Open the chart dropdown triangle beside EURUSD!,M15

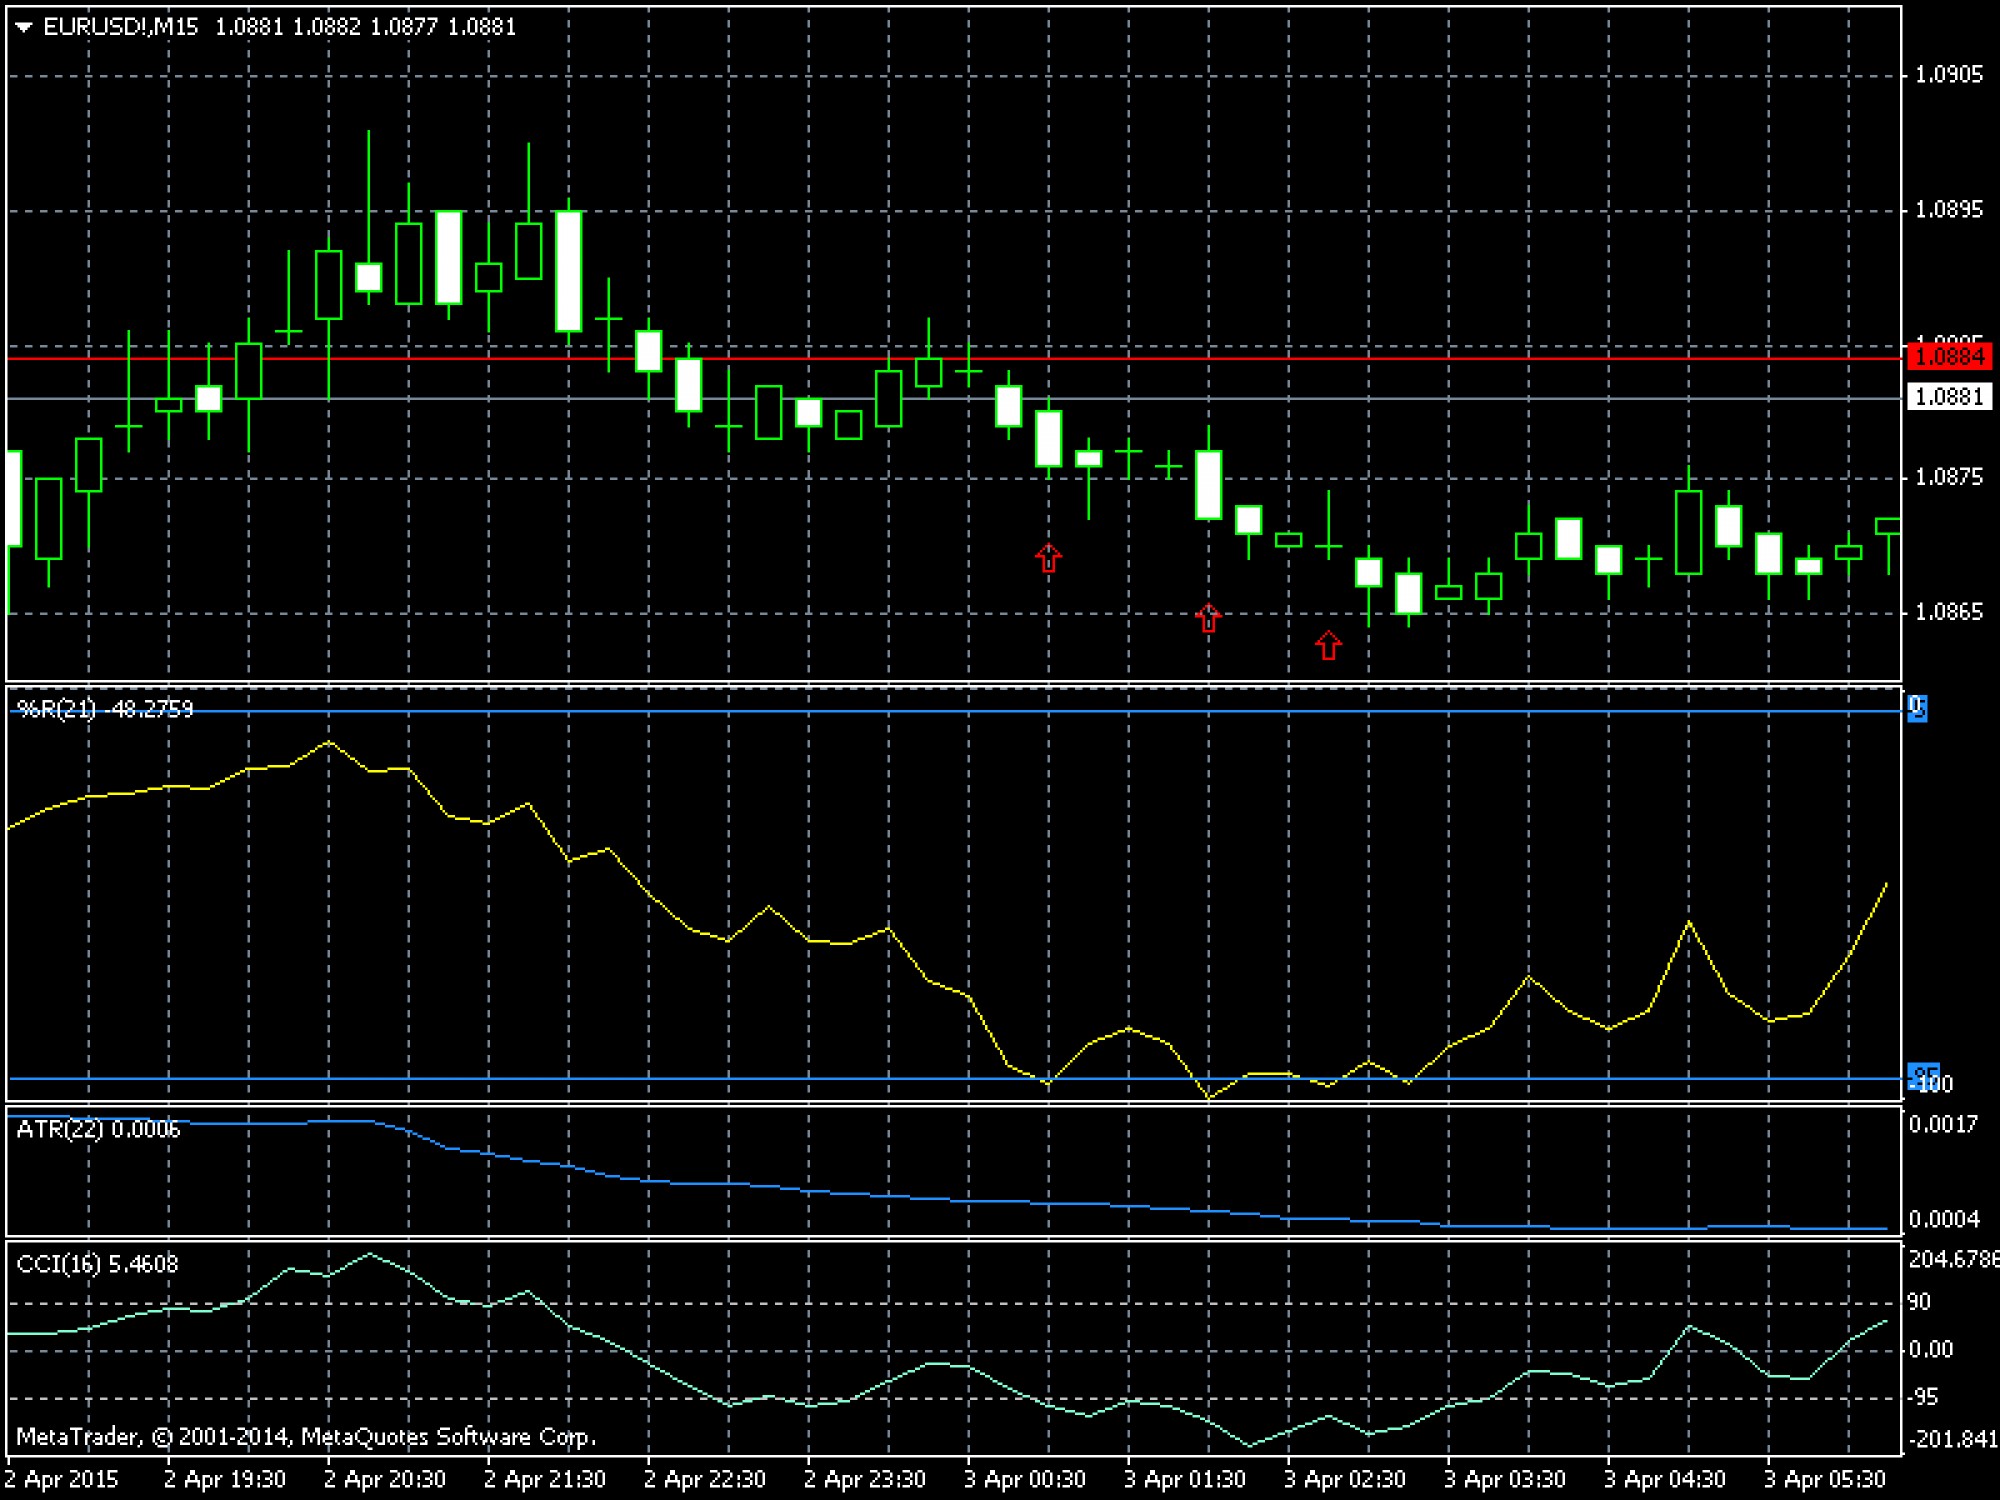tap(24, 28)
